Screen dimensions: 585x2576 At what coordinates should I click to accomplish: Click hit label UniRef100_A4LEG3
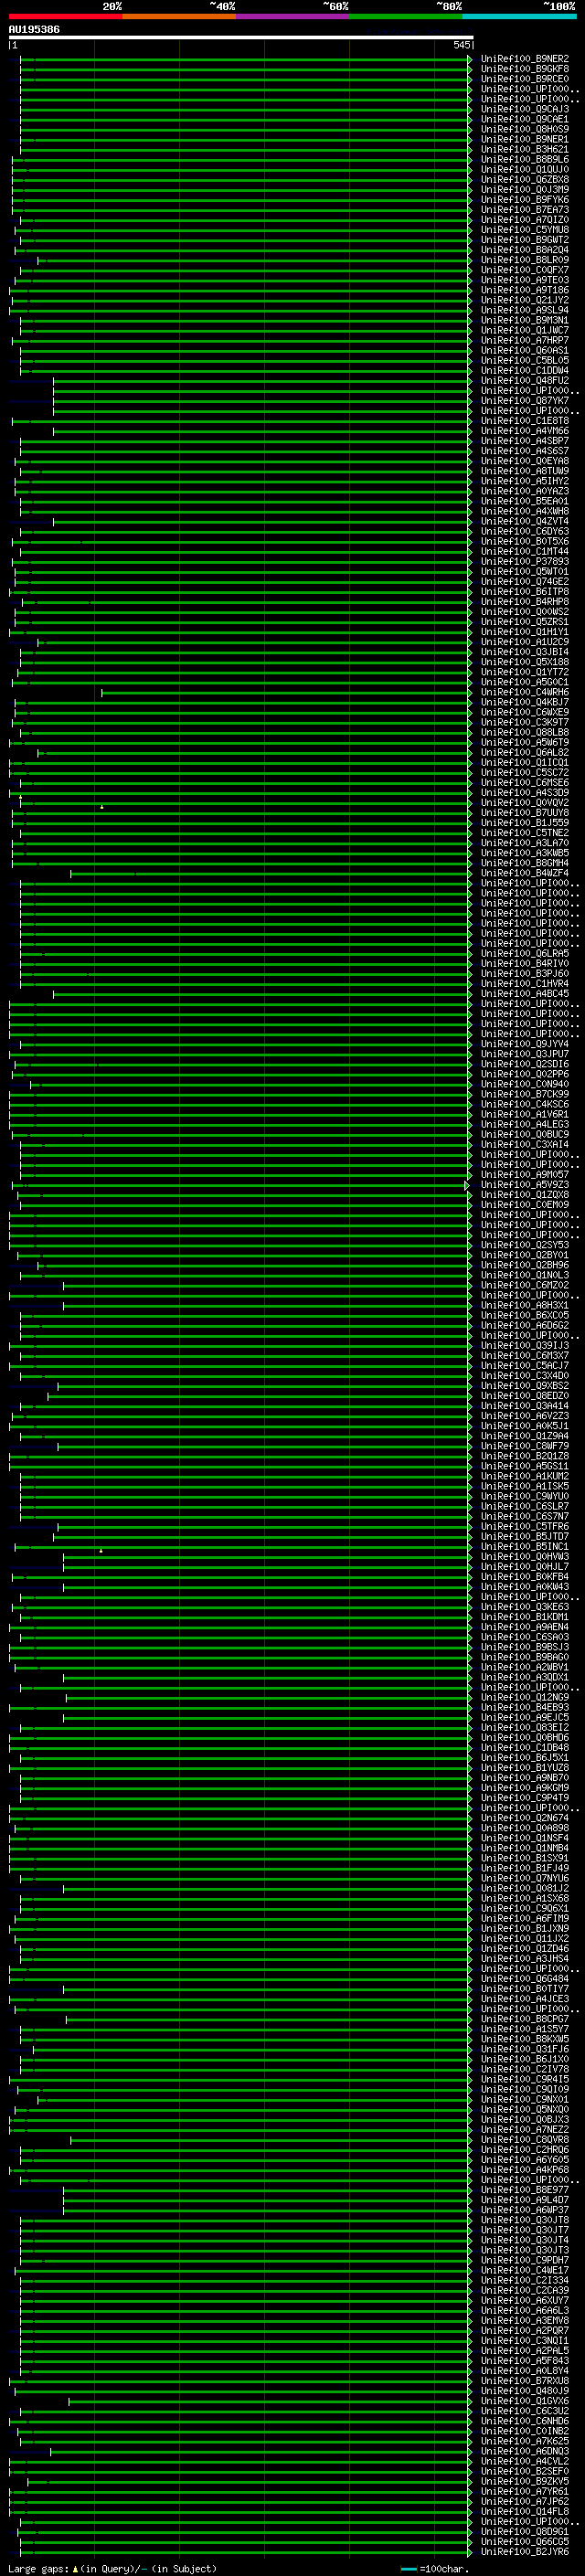[x=525, y=1124]
